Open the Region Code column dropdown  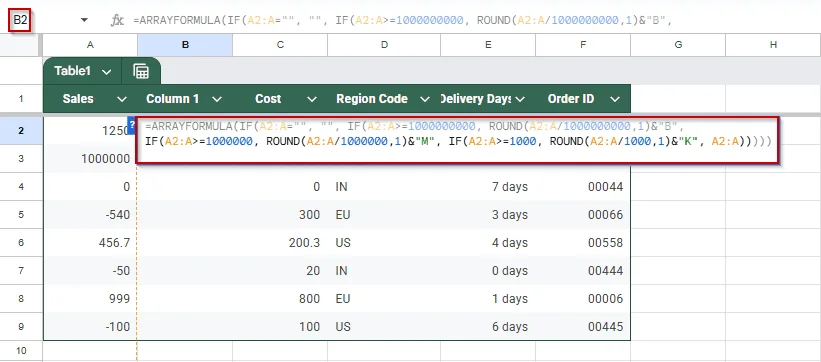coord(425,99)
